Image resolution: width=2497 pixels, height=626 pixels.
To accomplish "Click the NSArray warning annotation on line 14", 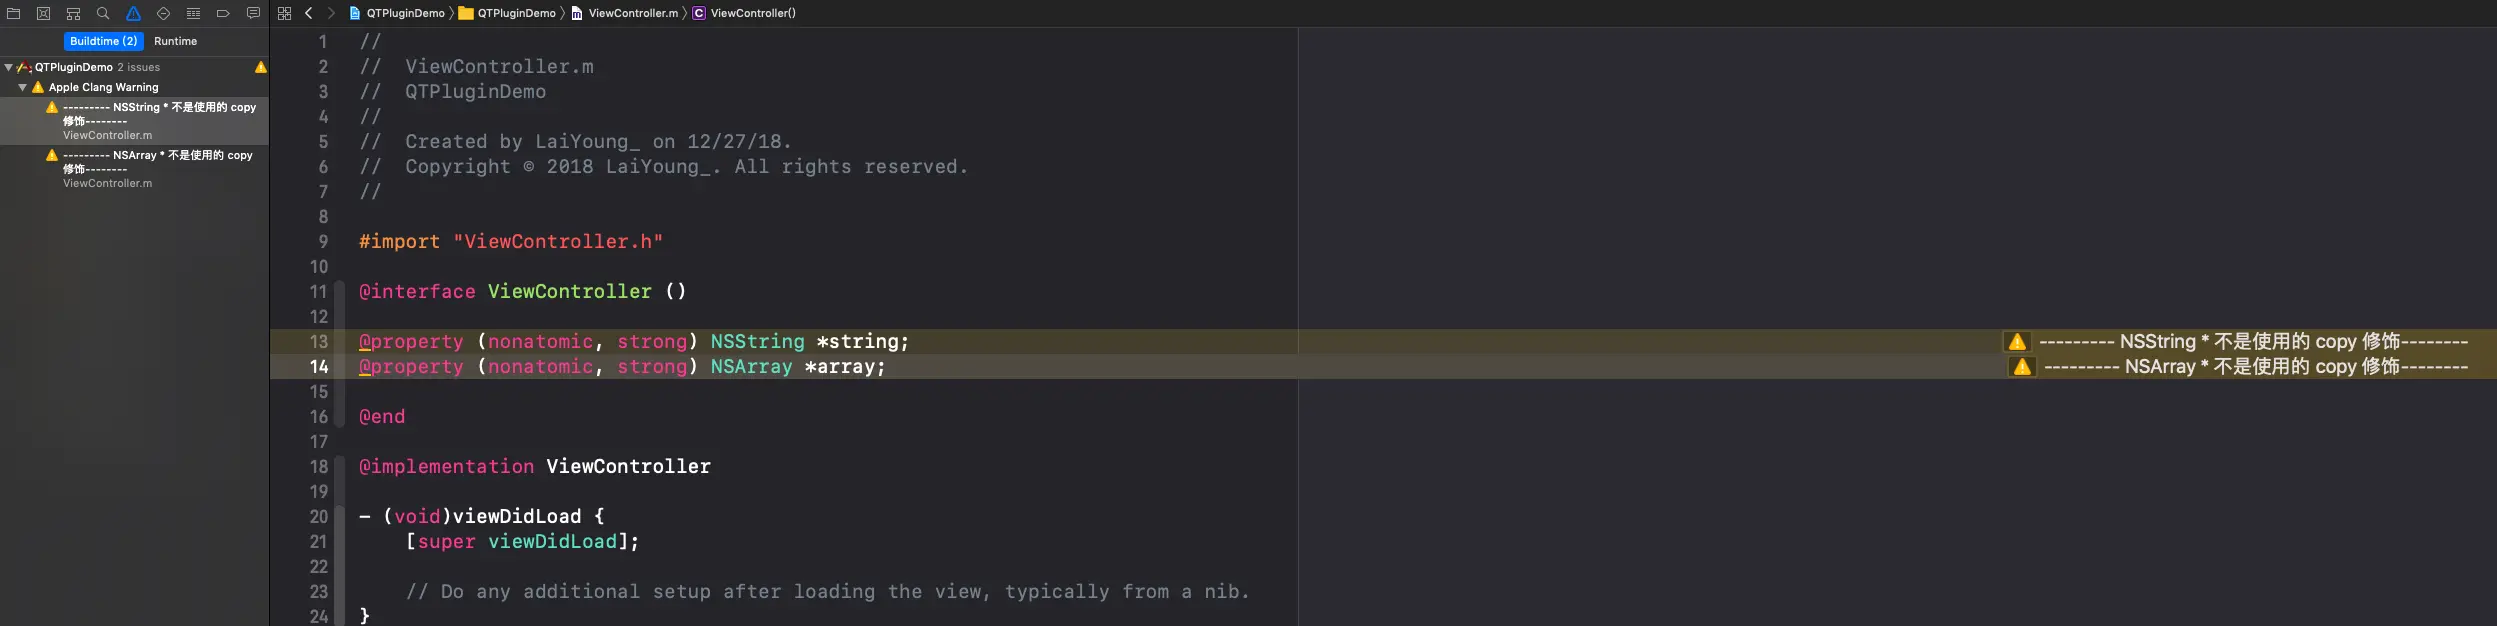I will [2245, 367].
